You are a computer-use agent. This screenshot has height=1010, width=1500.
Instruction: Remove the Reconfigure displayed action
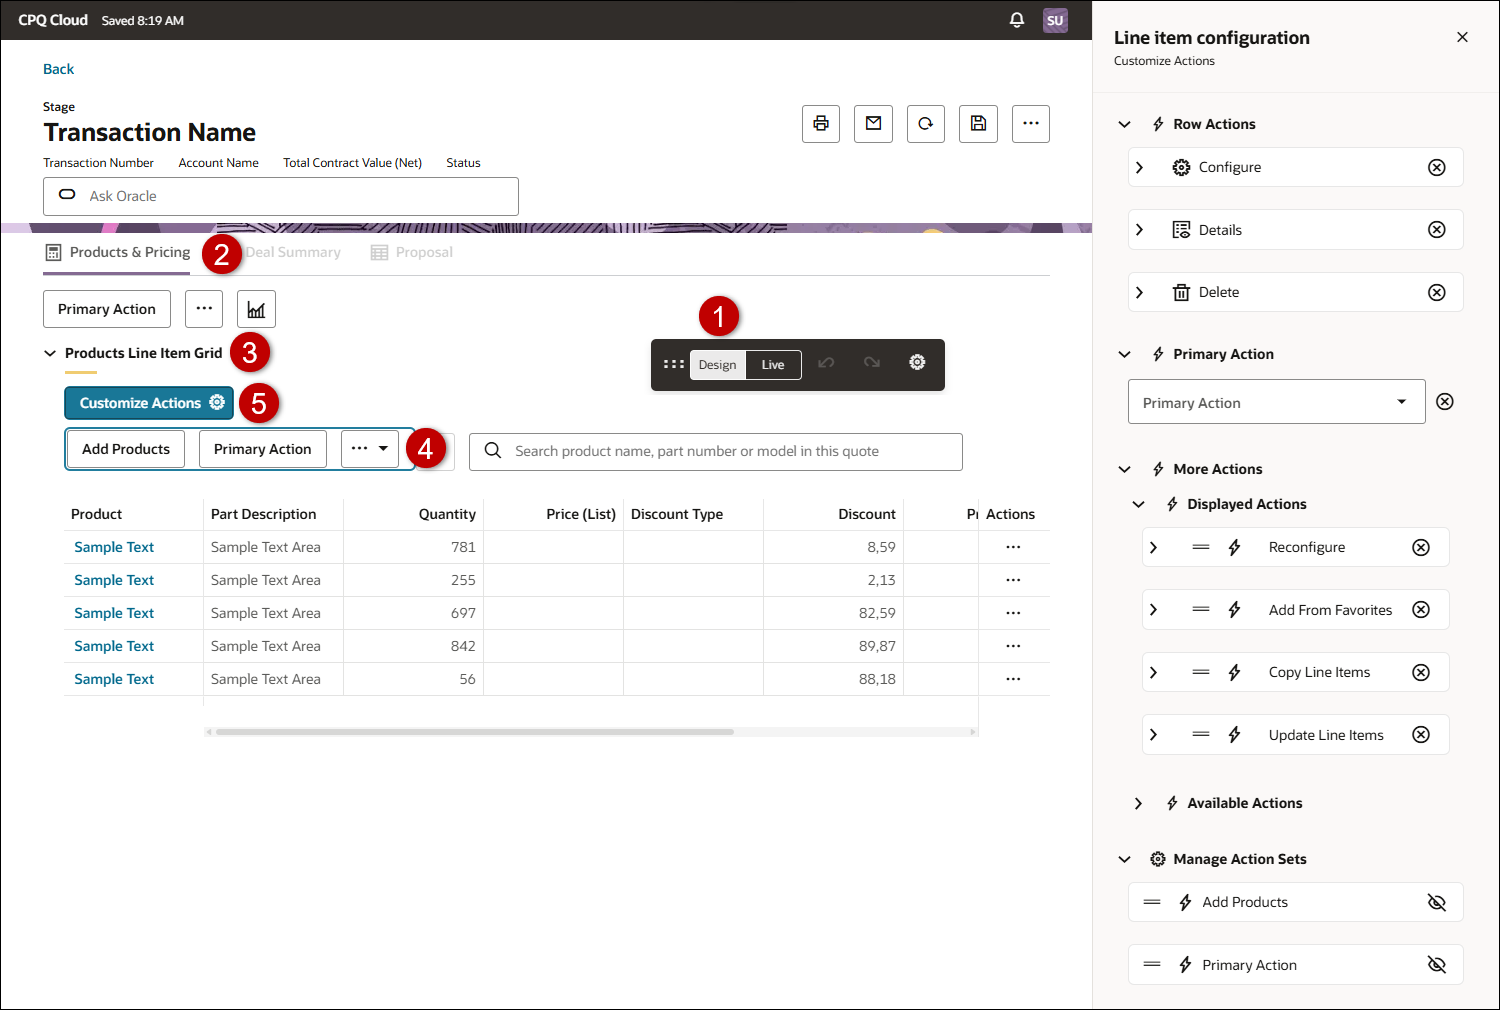(1421, 547)
